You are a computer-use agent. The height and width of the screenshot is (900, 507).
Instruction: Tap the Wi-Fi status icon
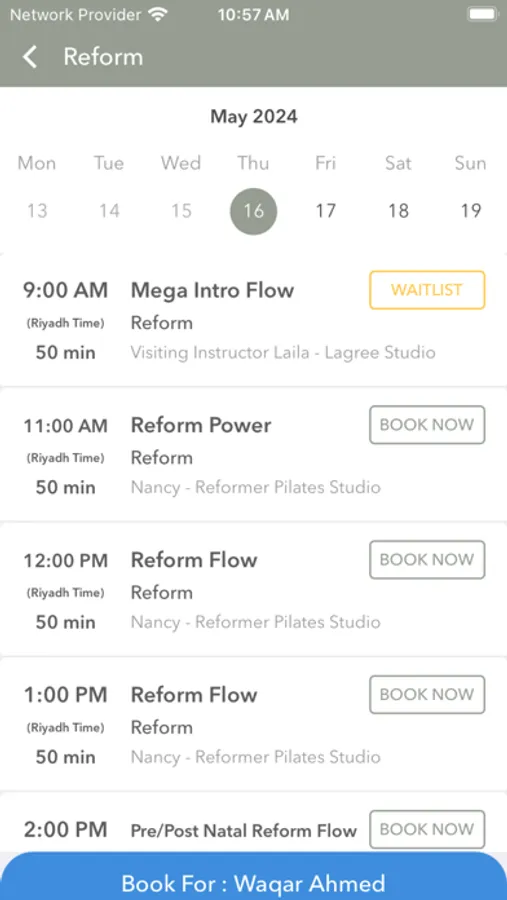(x=157, y=15)
